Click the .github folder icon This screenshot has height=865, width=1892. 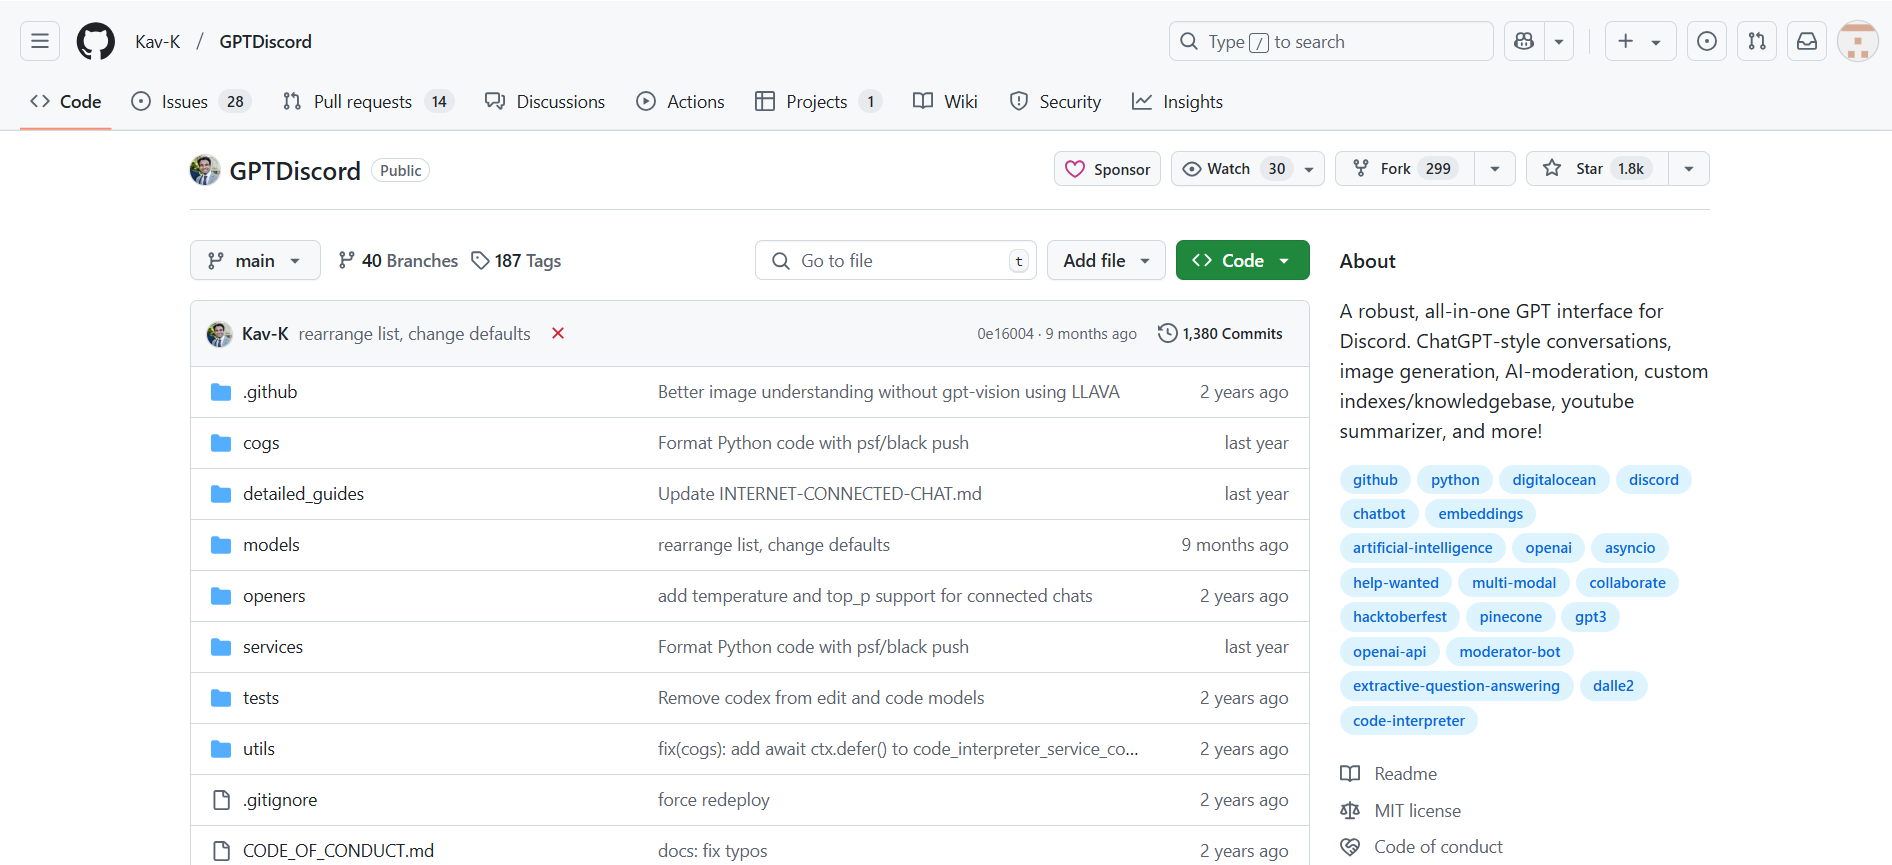pos(221,392)
